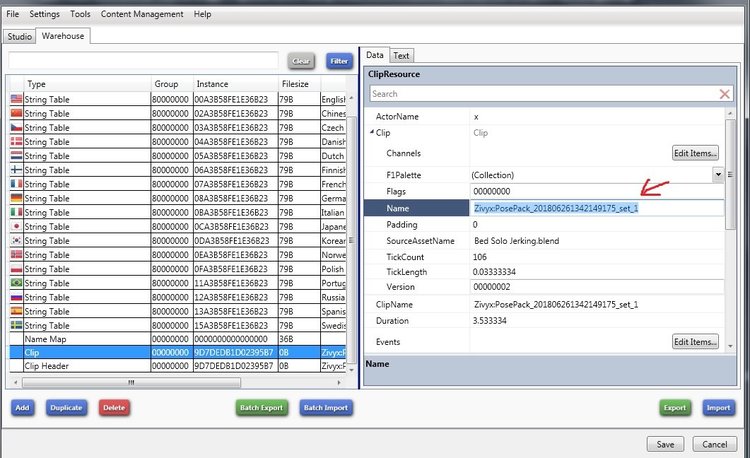This screenshot has height=458, width=750.
Task: Select the highlighted Clip row
Action: coord(178,352)
